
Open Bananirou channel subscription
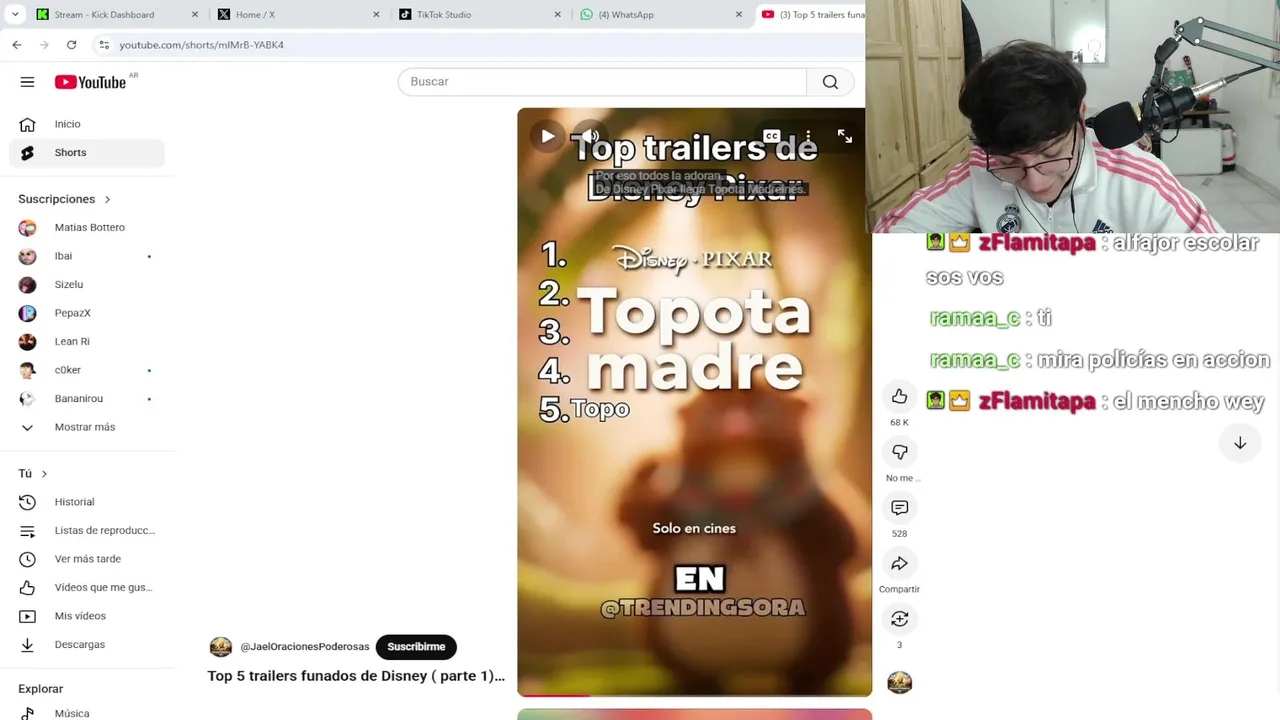tap(87, 399)
